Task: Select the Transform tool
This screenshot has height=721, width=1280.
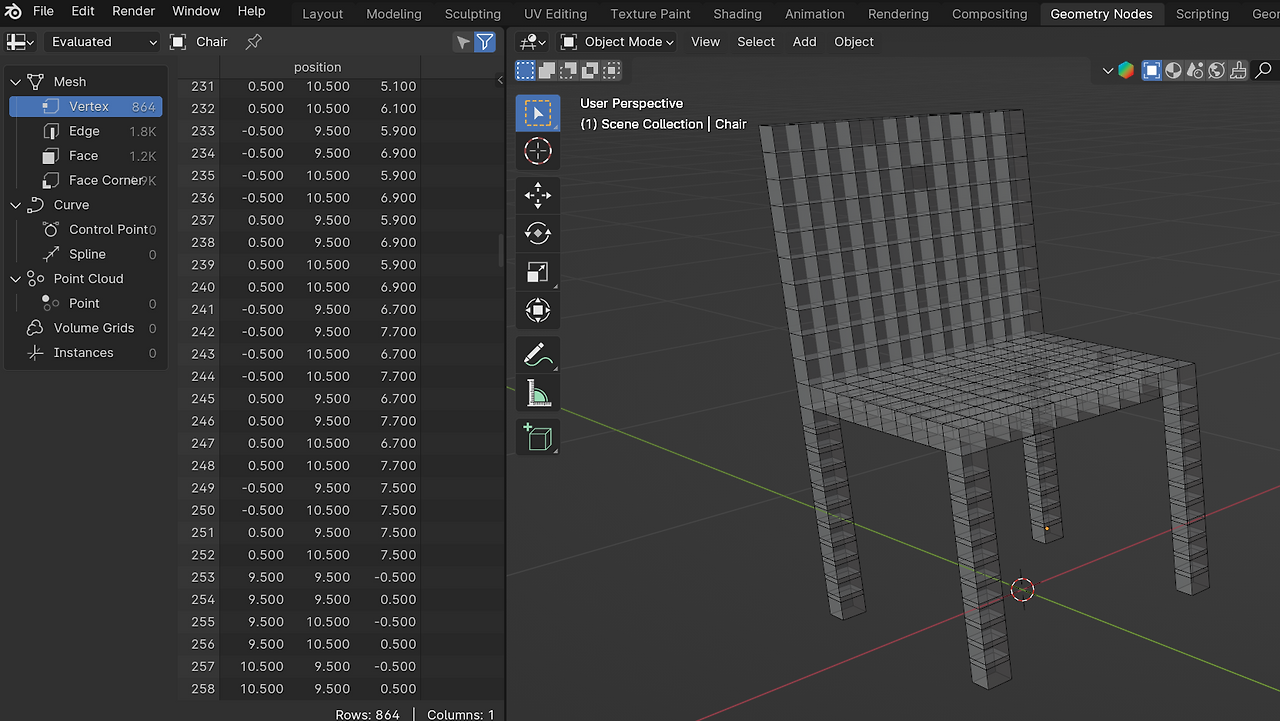Action: point(538,310)
